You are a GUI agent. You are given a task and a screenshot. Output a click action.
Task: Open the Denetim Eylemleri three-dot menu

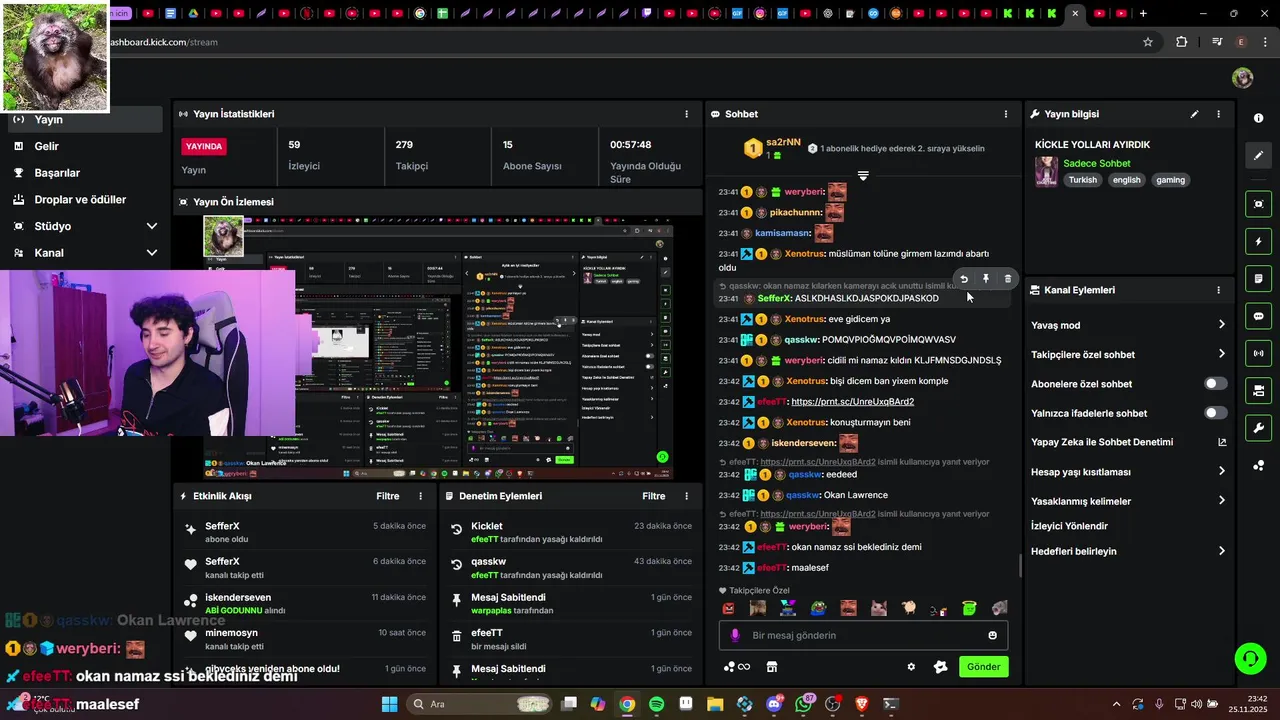click(x=686, y=496)
